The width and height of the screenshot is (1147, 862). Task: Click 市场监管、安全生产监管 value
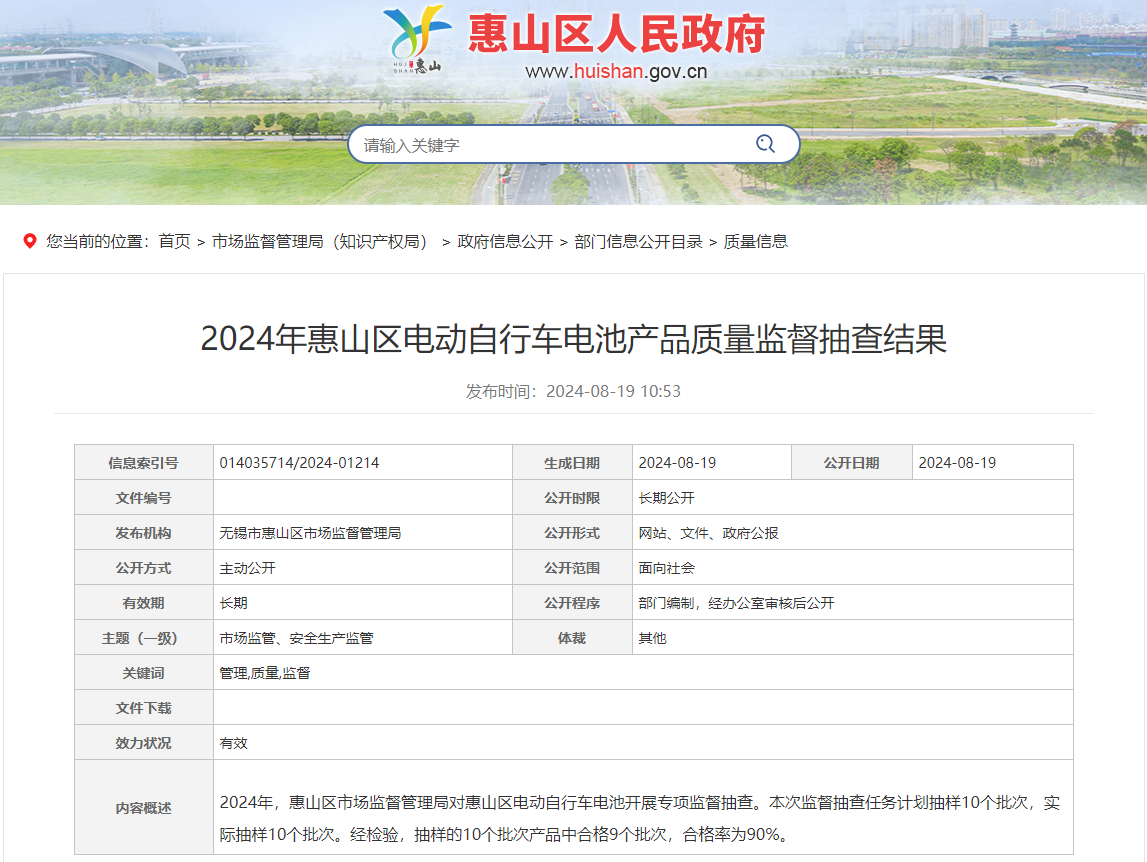pos(296,638)
